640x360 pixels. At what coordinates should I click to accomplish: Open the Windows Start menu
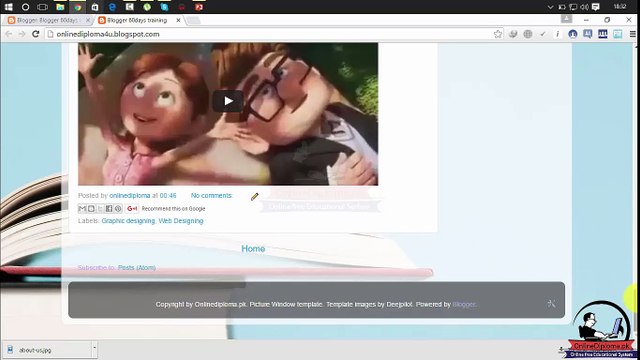8,7
